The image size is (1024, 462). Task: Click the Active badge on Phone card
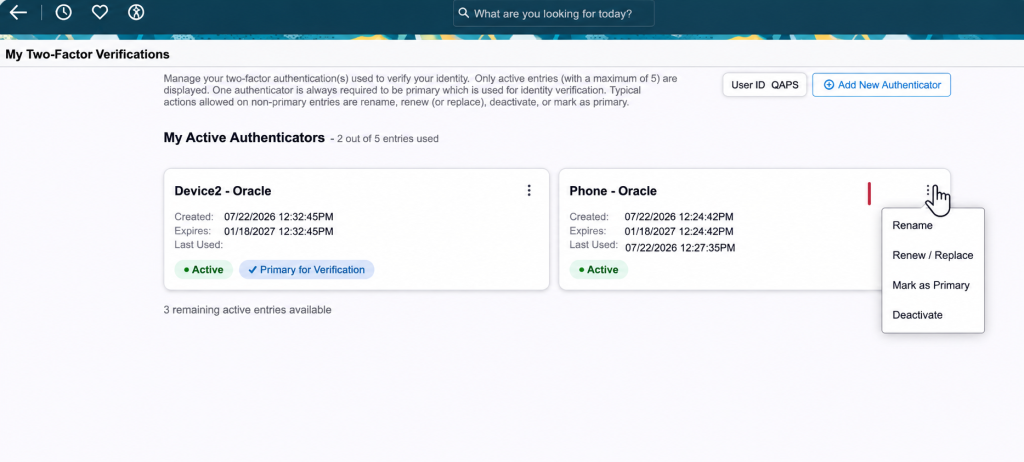[x=599, y=269]
